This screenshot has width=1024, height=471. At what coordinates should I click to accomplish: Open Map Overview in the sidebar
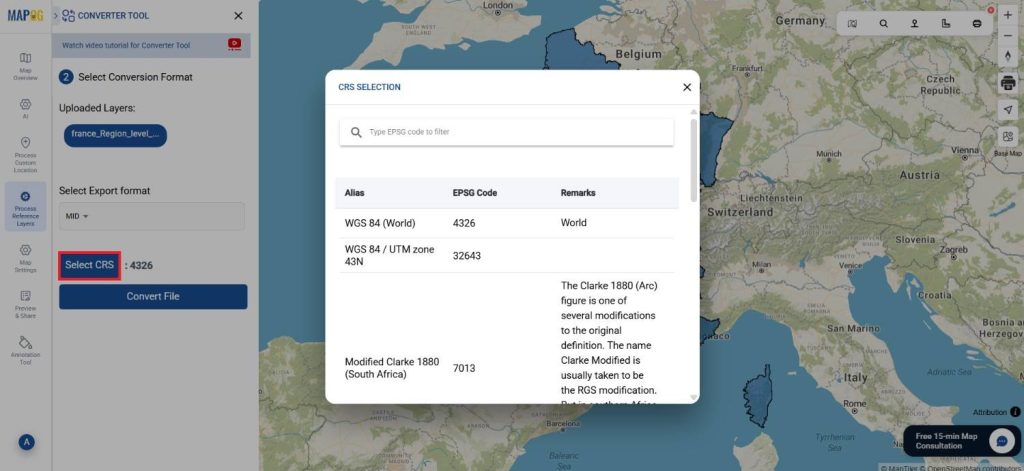click(x=25, y=64)
